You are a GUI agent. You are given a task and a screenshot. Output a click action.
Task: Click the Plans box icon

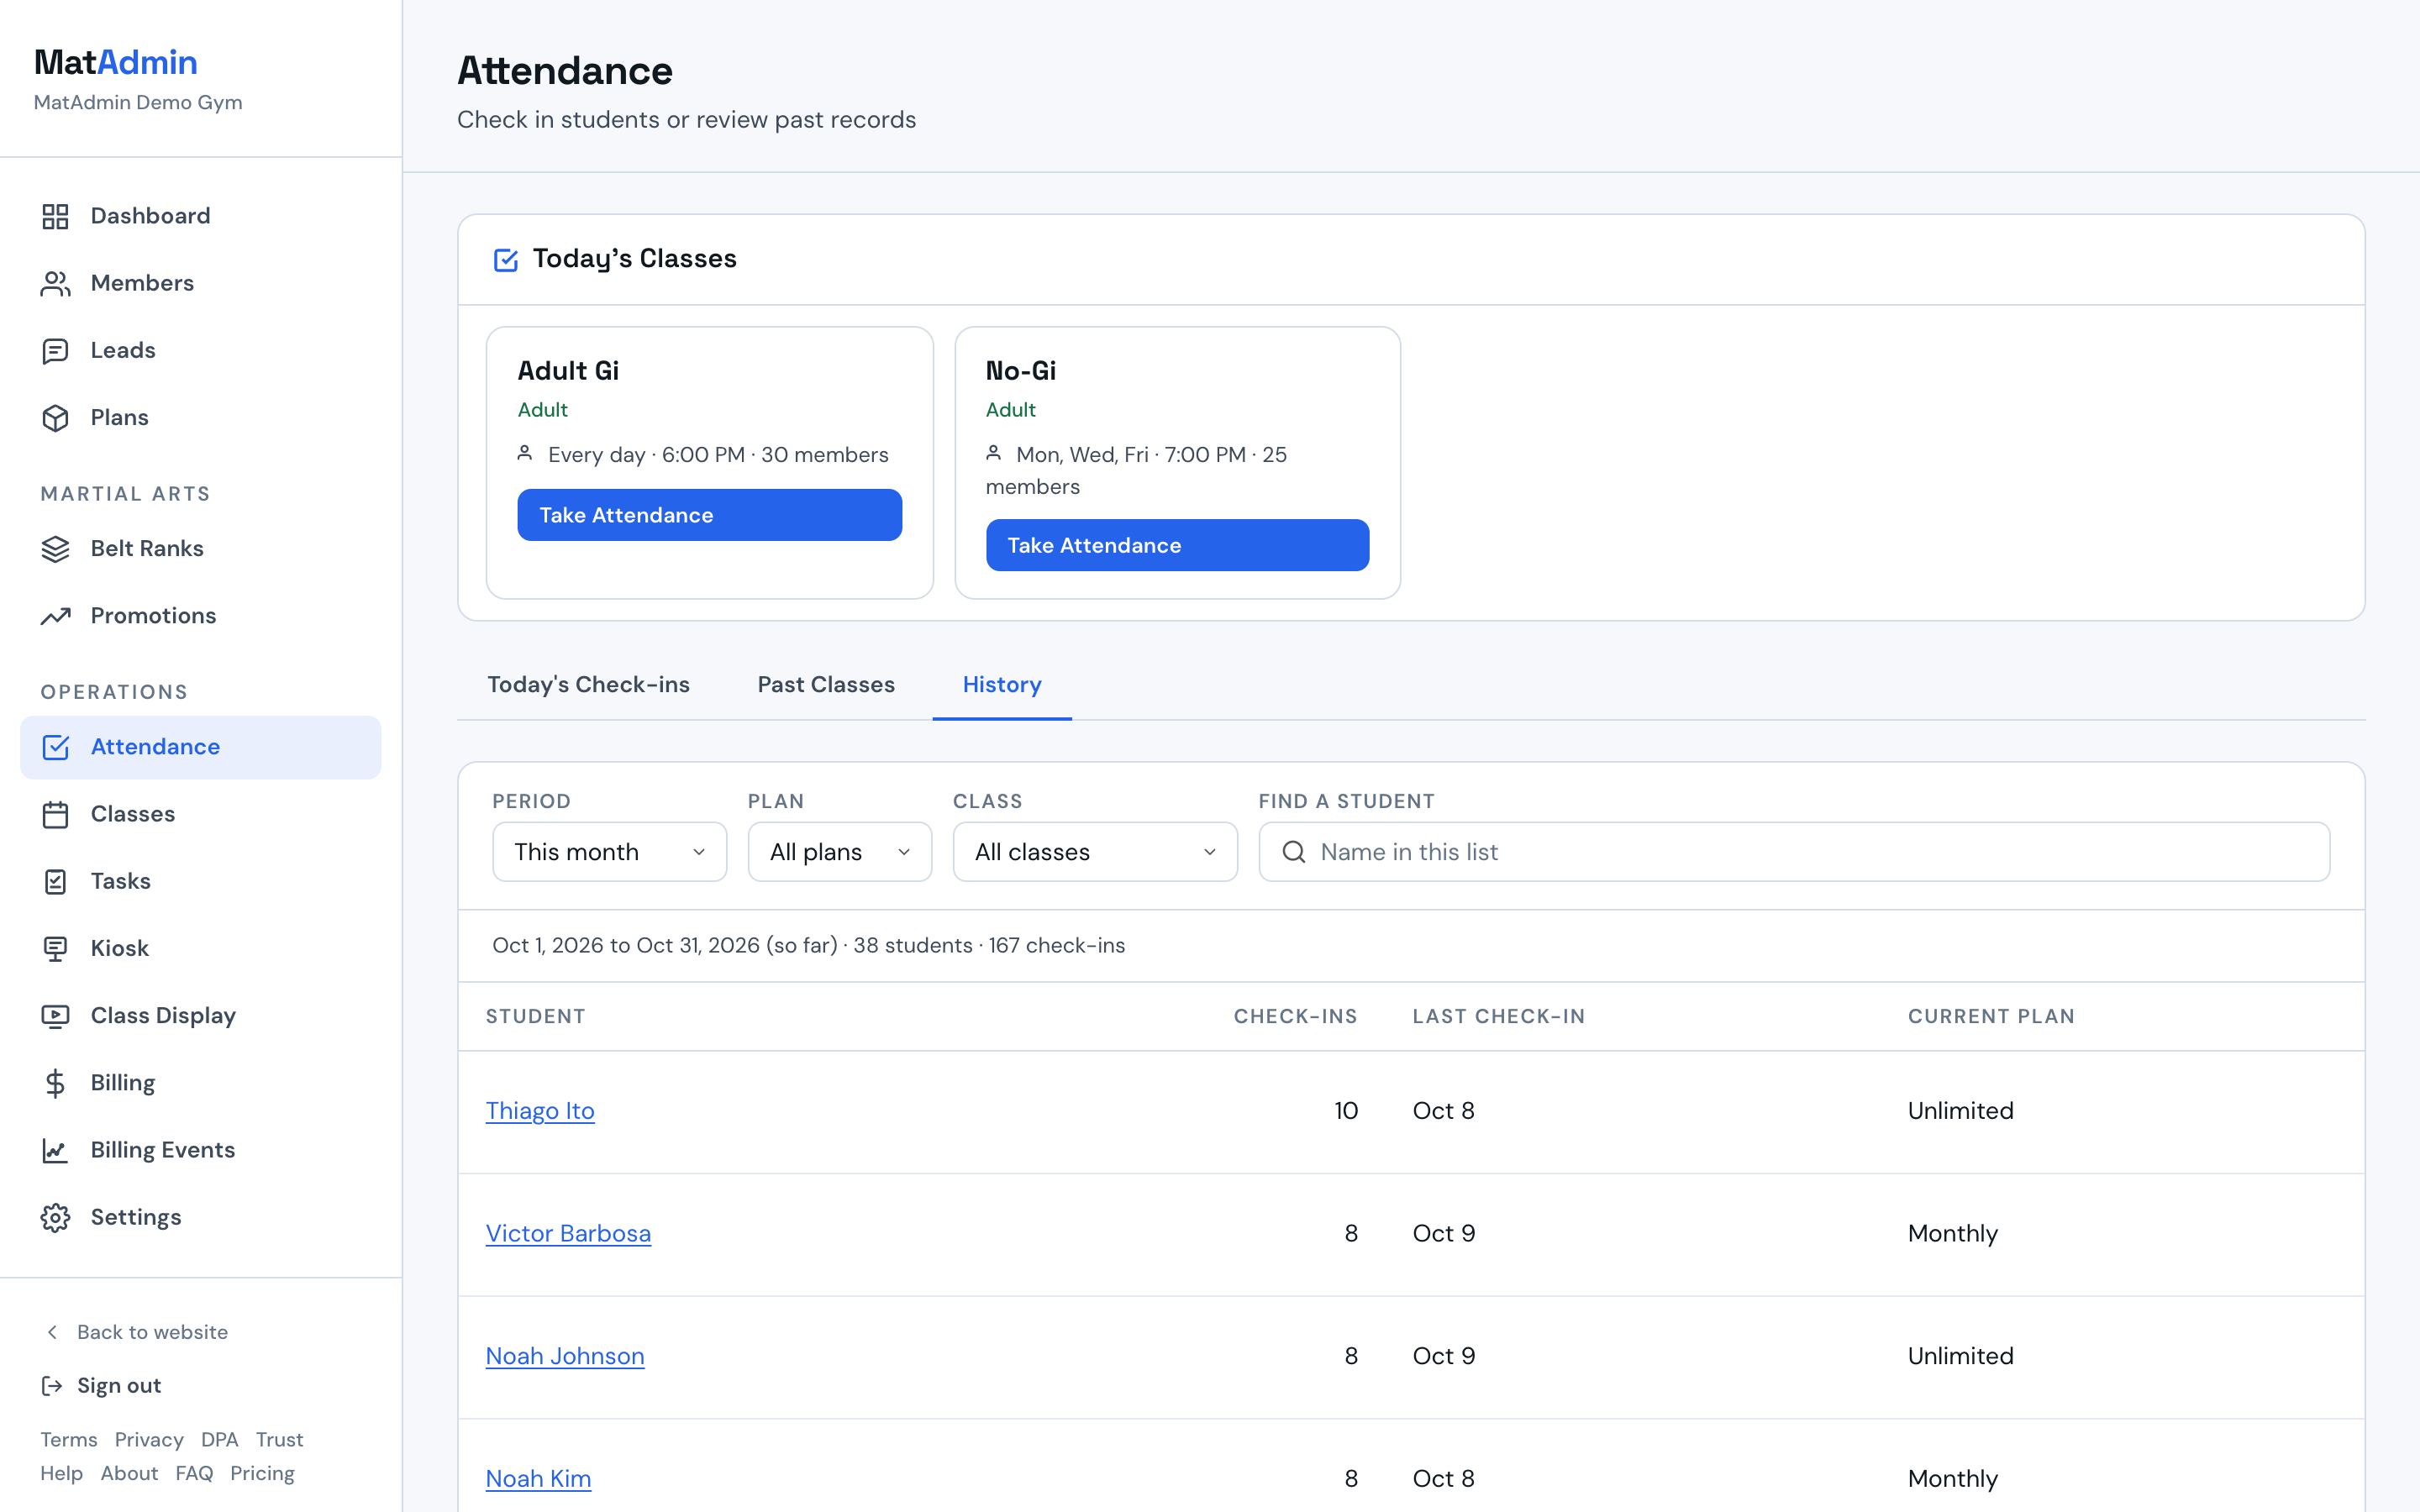[x=55, y=418]
